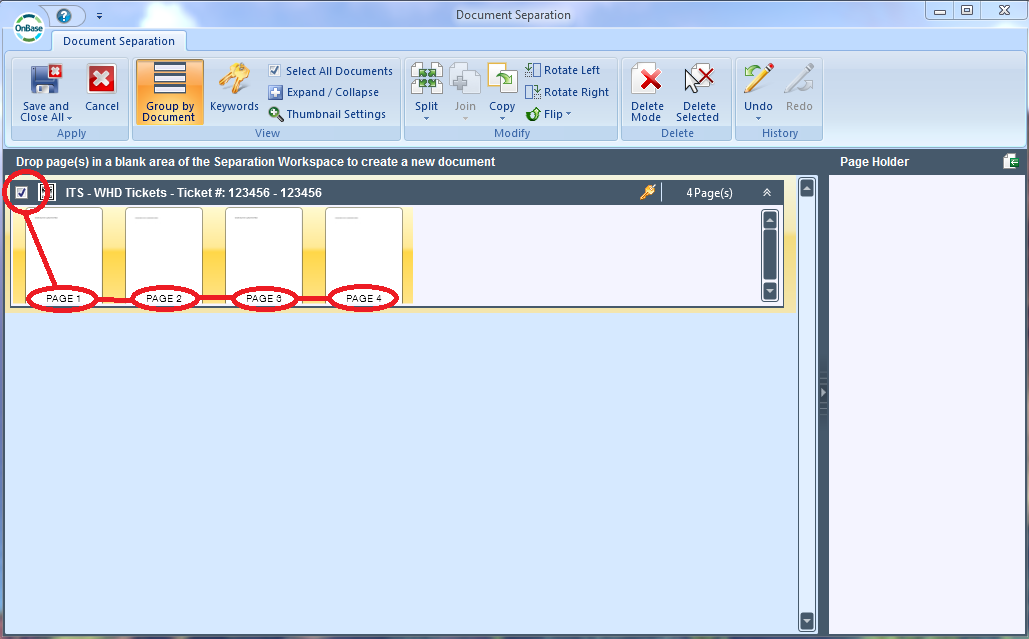Click the document type icon beside ITS - WHD Tickets
1029x639 pixels.
coord(47,192)
